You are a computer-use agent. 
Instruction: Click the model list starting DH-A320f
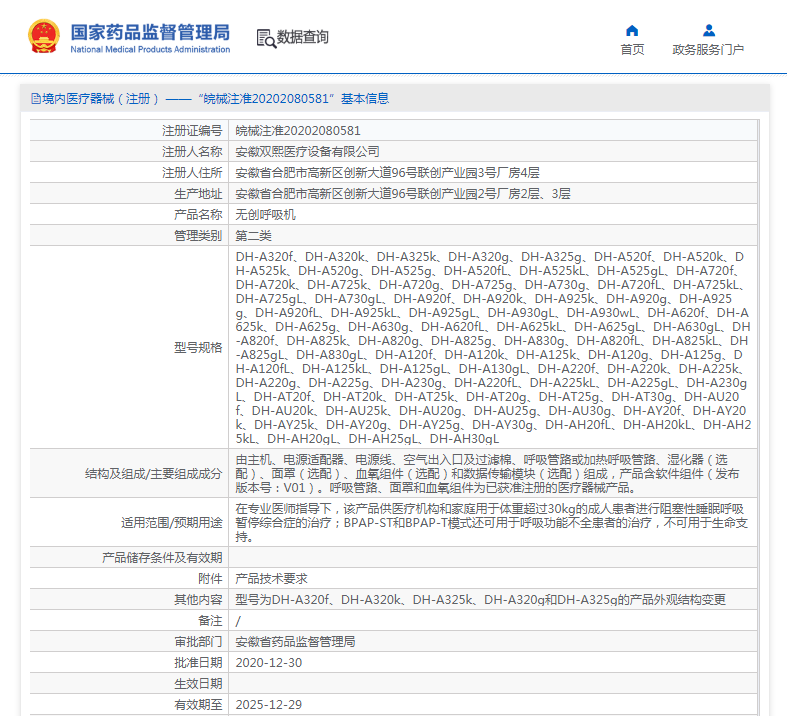[493, 347]
